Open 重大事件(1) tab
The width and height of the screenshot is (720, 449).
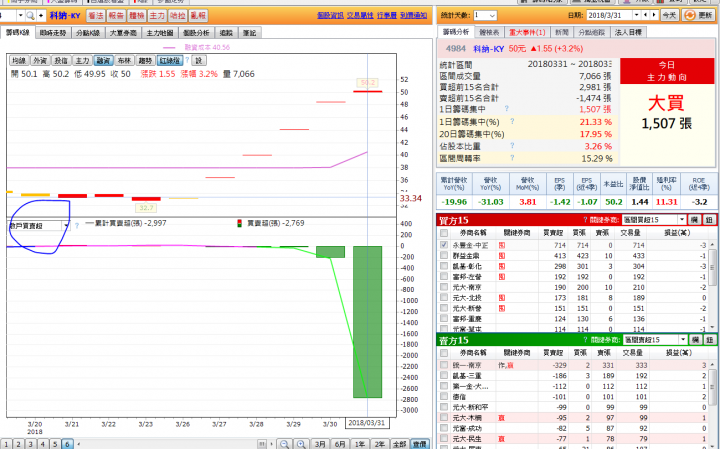(527, 32)
